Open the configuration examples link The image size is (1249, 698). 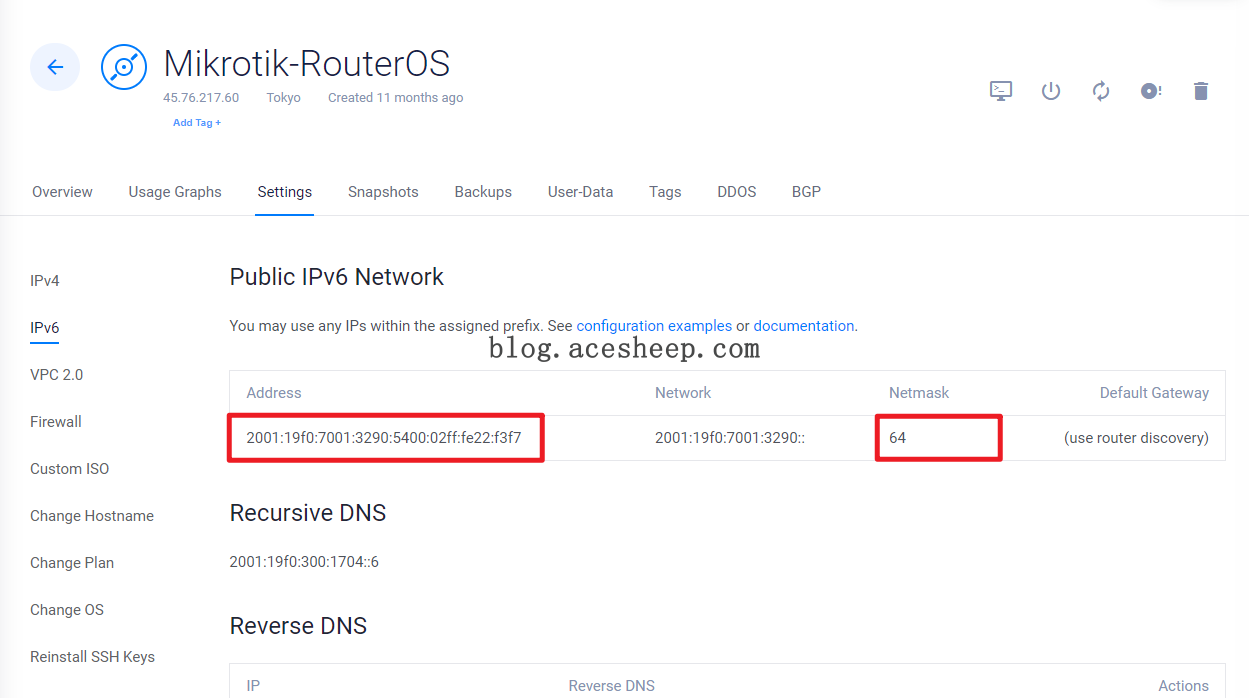coord(654,326)
